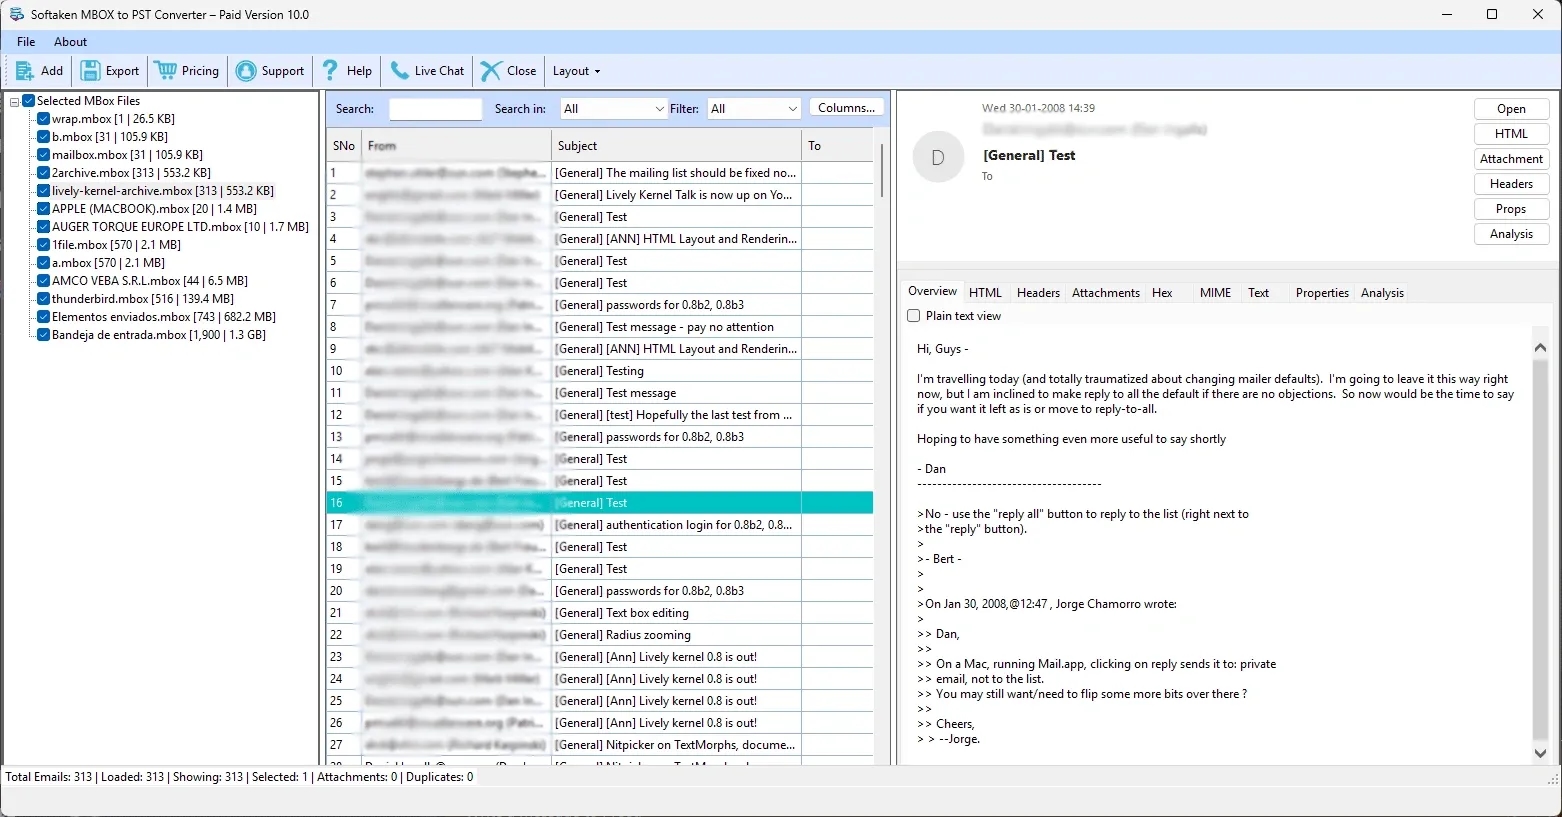Click the Open button
Screen dimensions: 1562x817
pyautogui.click(x=1511, y=109)
